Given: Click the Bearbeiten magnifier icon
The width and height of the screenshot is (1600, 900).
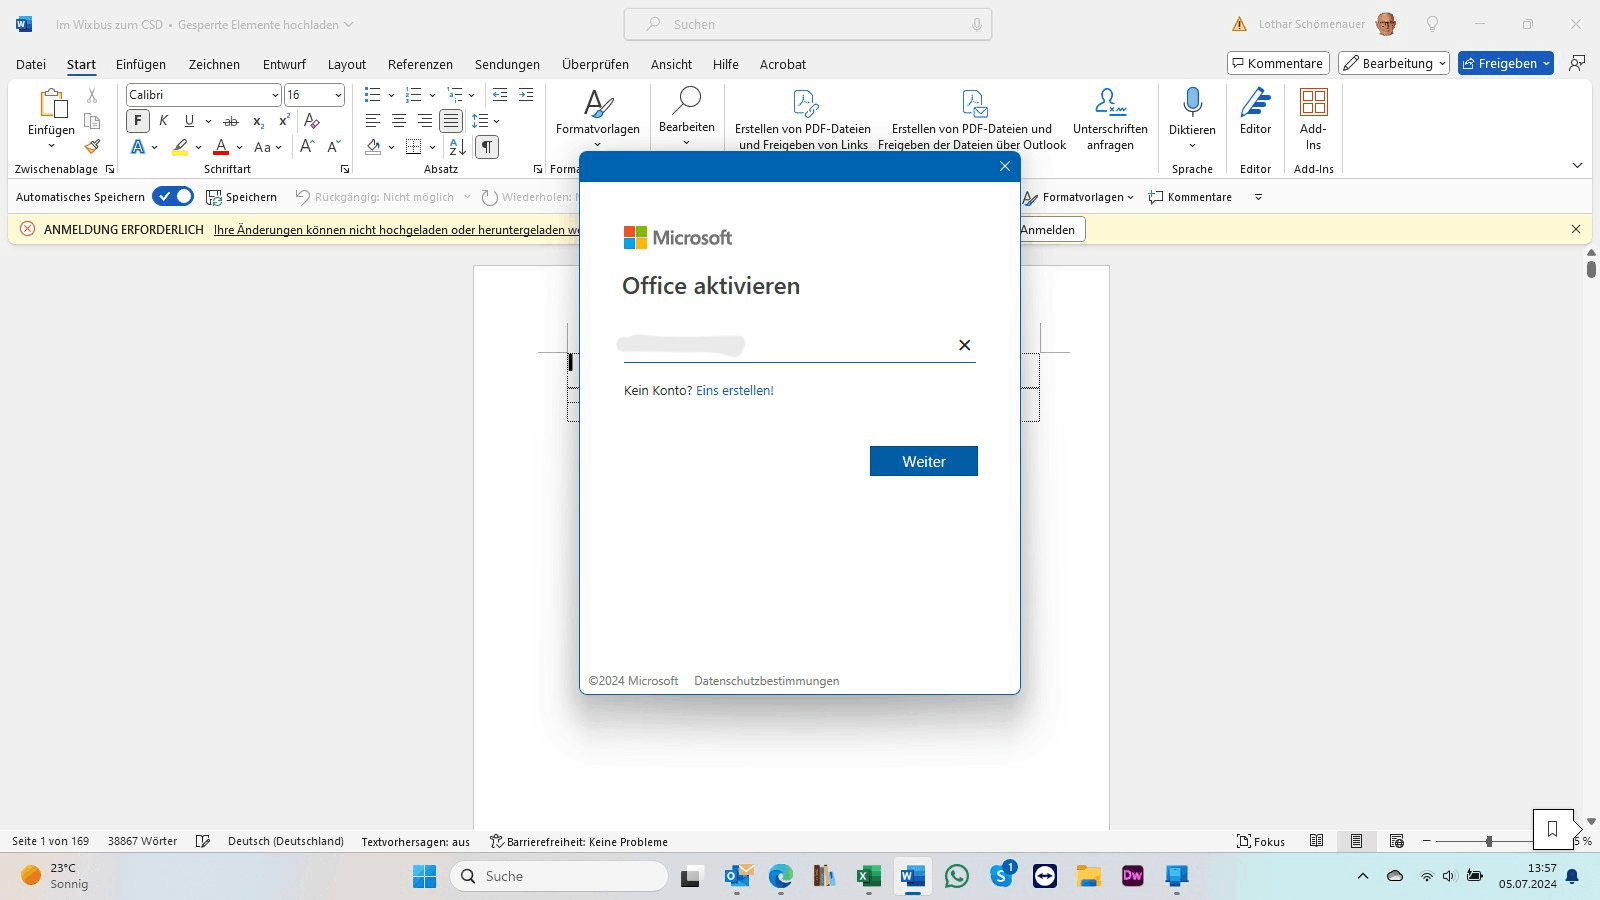Looking at the screenshot, I should click(x=687, y=101).
